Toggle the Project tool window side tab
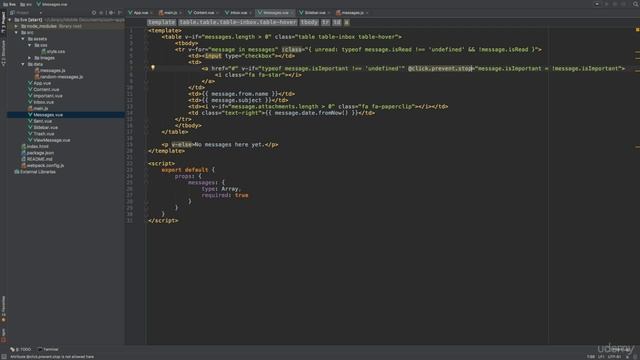The height and width of the screenshot is (360, 640). [x=3, y=22]
